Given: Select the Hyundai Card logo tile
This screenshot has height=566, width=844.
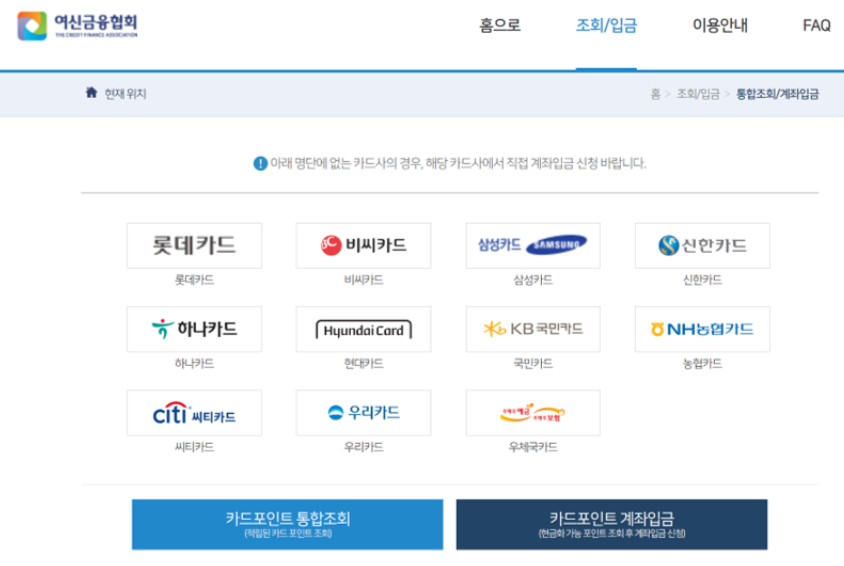Looking at the screenshot, I should [363, 329].
